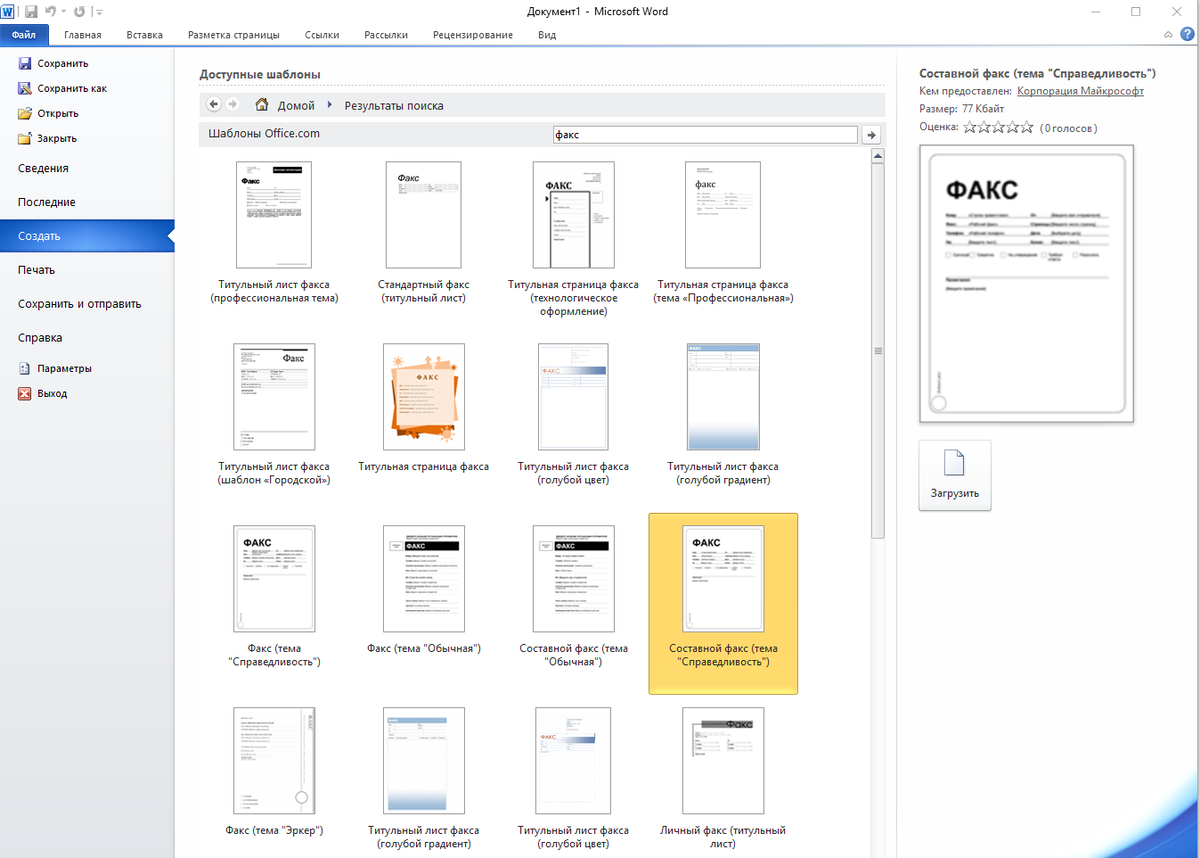This screenshot has height=858, width=1200.
Task: Click the fifth rating star
Action: click(x=1026, y=127)
